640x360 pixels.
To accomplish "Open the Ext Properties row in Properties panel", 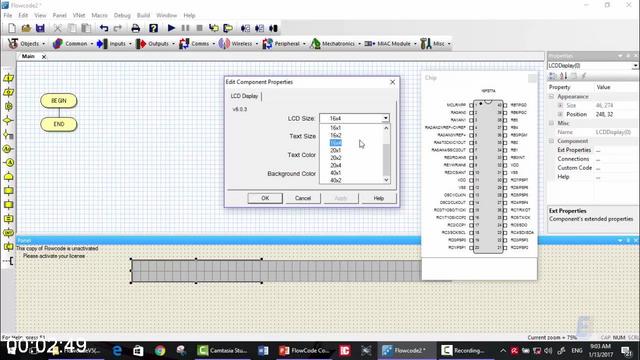I will point(593,150).
